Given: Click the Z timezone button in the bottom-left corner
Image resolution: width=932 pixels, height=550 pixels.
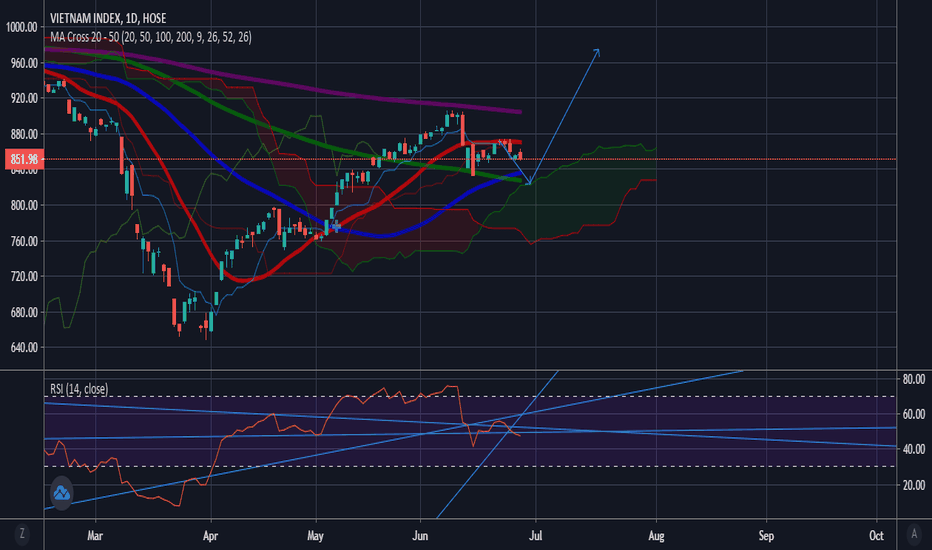Looking at the screenshot, I should 22,533.
